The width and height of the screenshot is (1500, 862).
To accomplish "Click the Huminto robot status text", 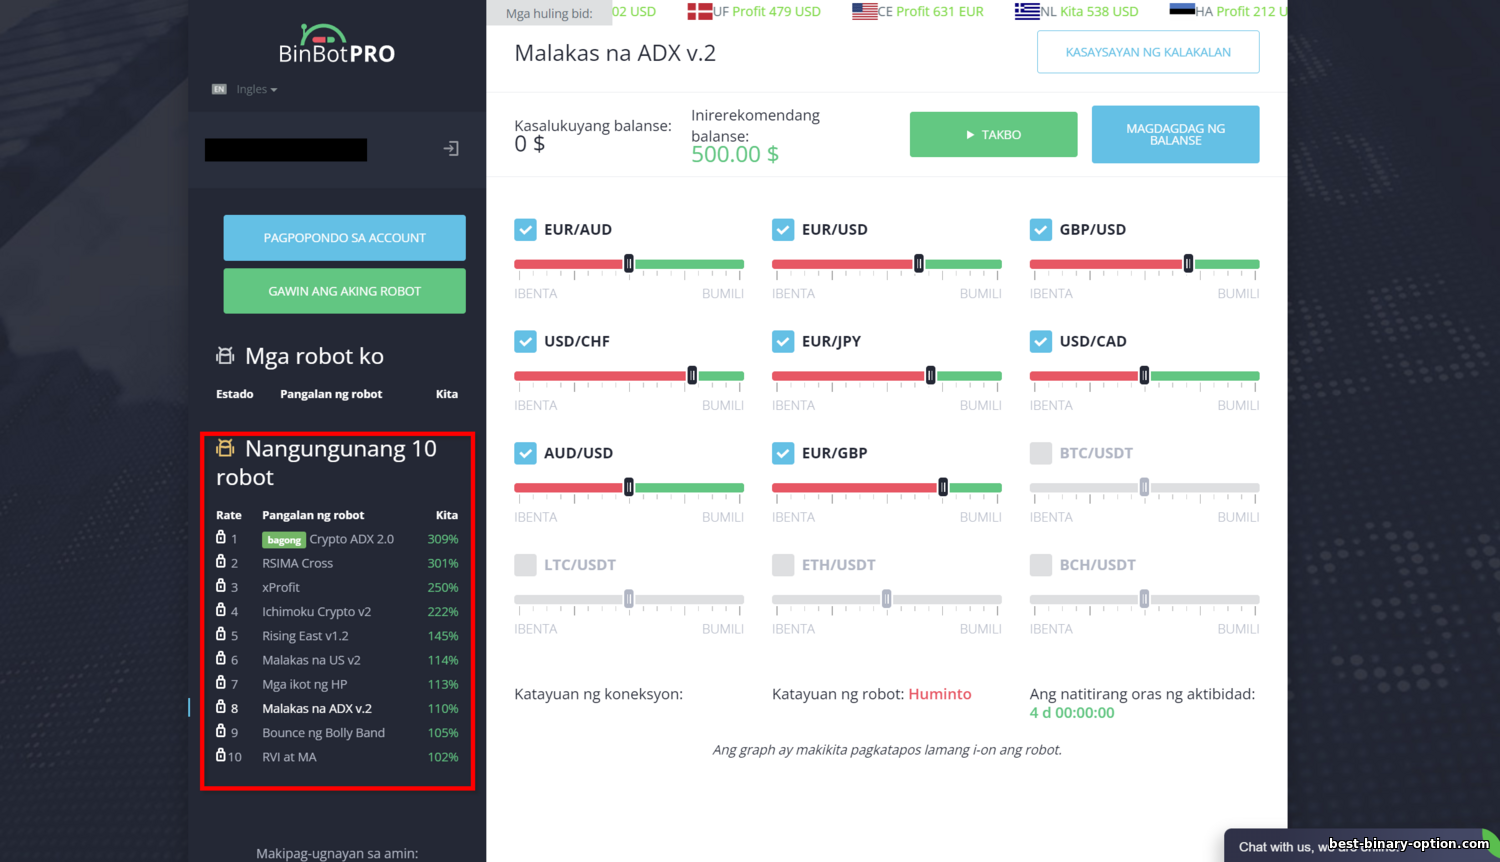I will tap(940, 694).
